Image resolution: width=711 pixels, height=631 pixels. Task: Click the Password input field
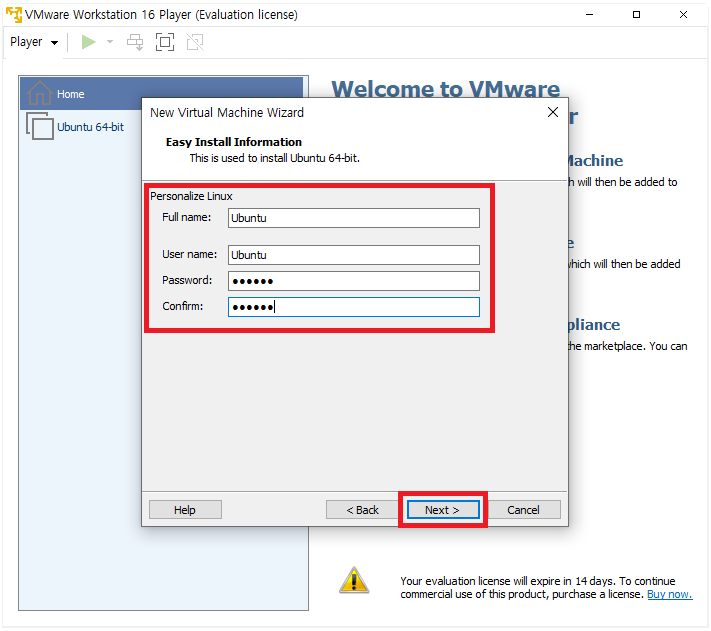354,281
